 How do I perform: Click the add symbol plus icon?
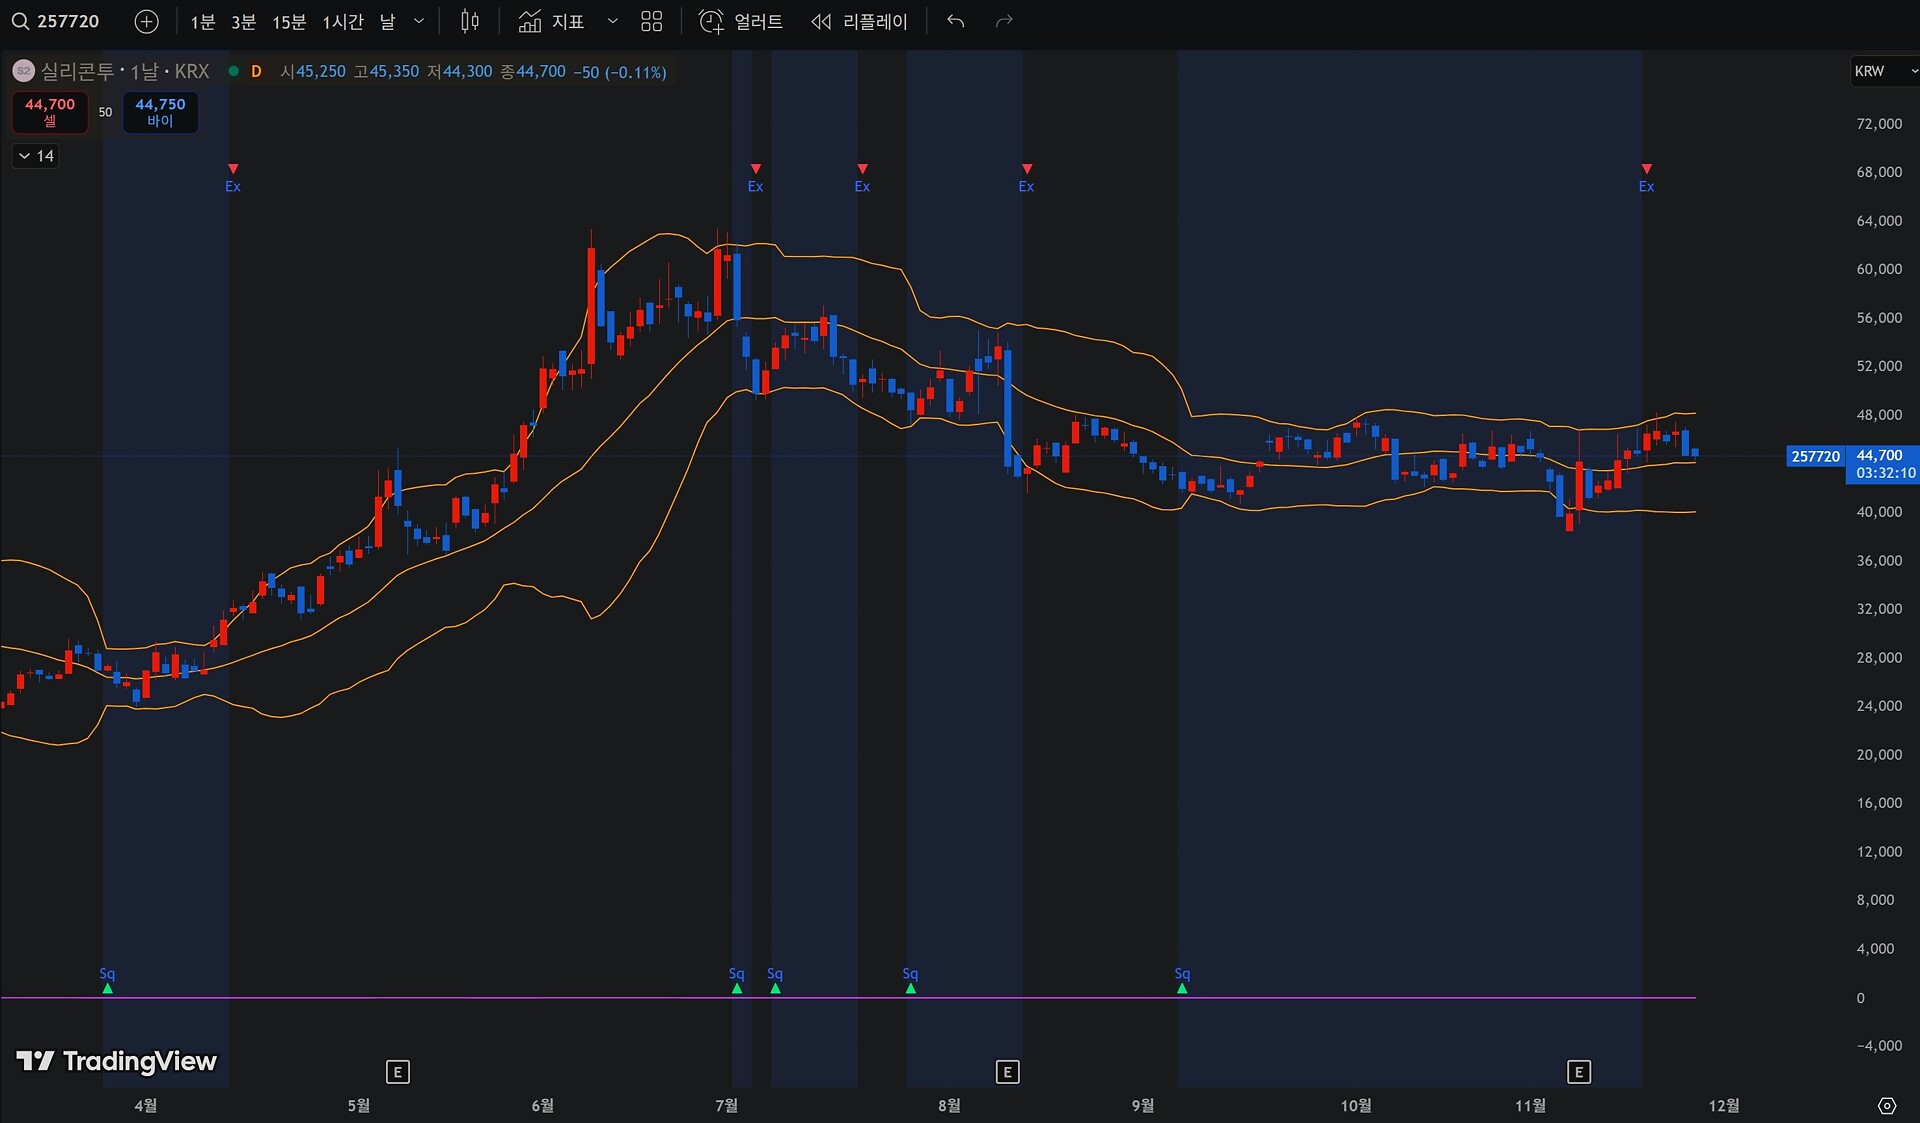pyautogui.click(x=146, y=21)
